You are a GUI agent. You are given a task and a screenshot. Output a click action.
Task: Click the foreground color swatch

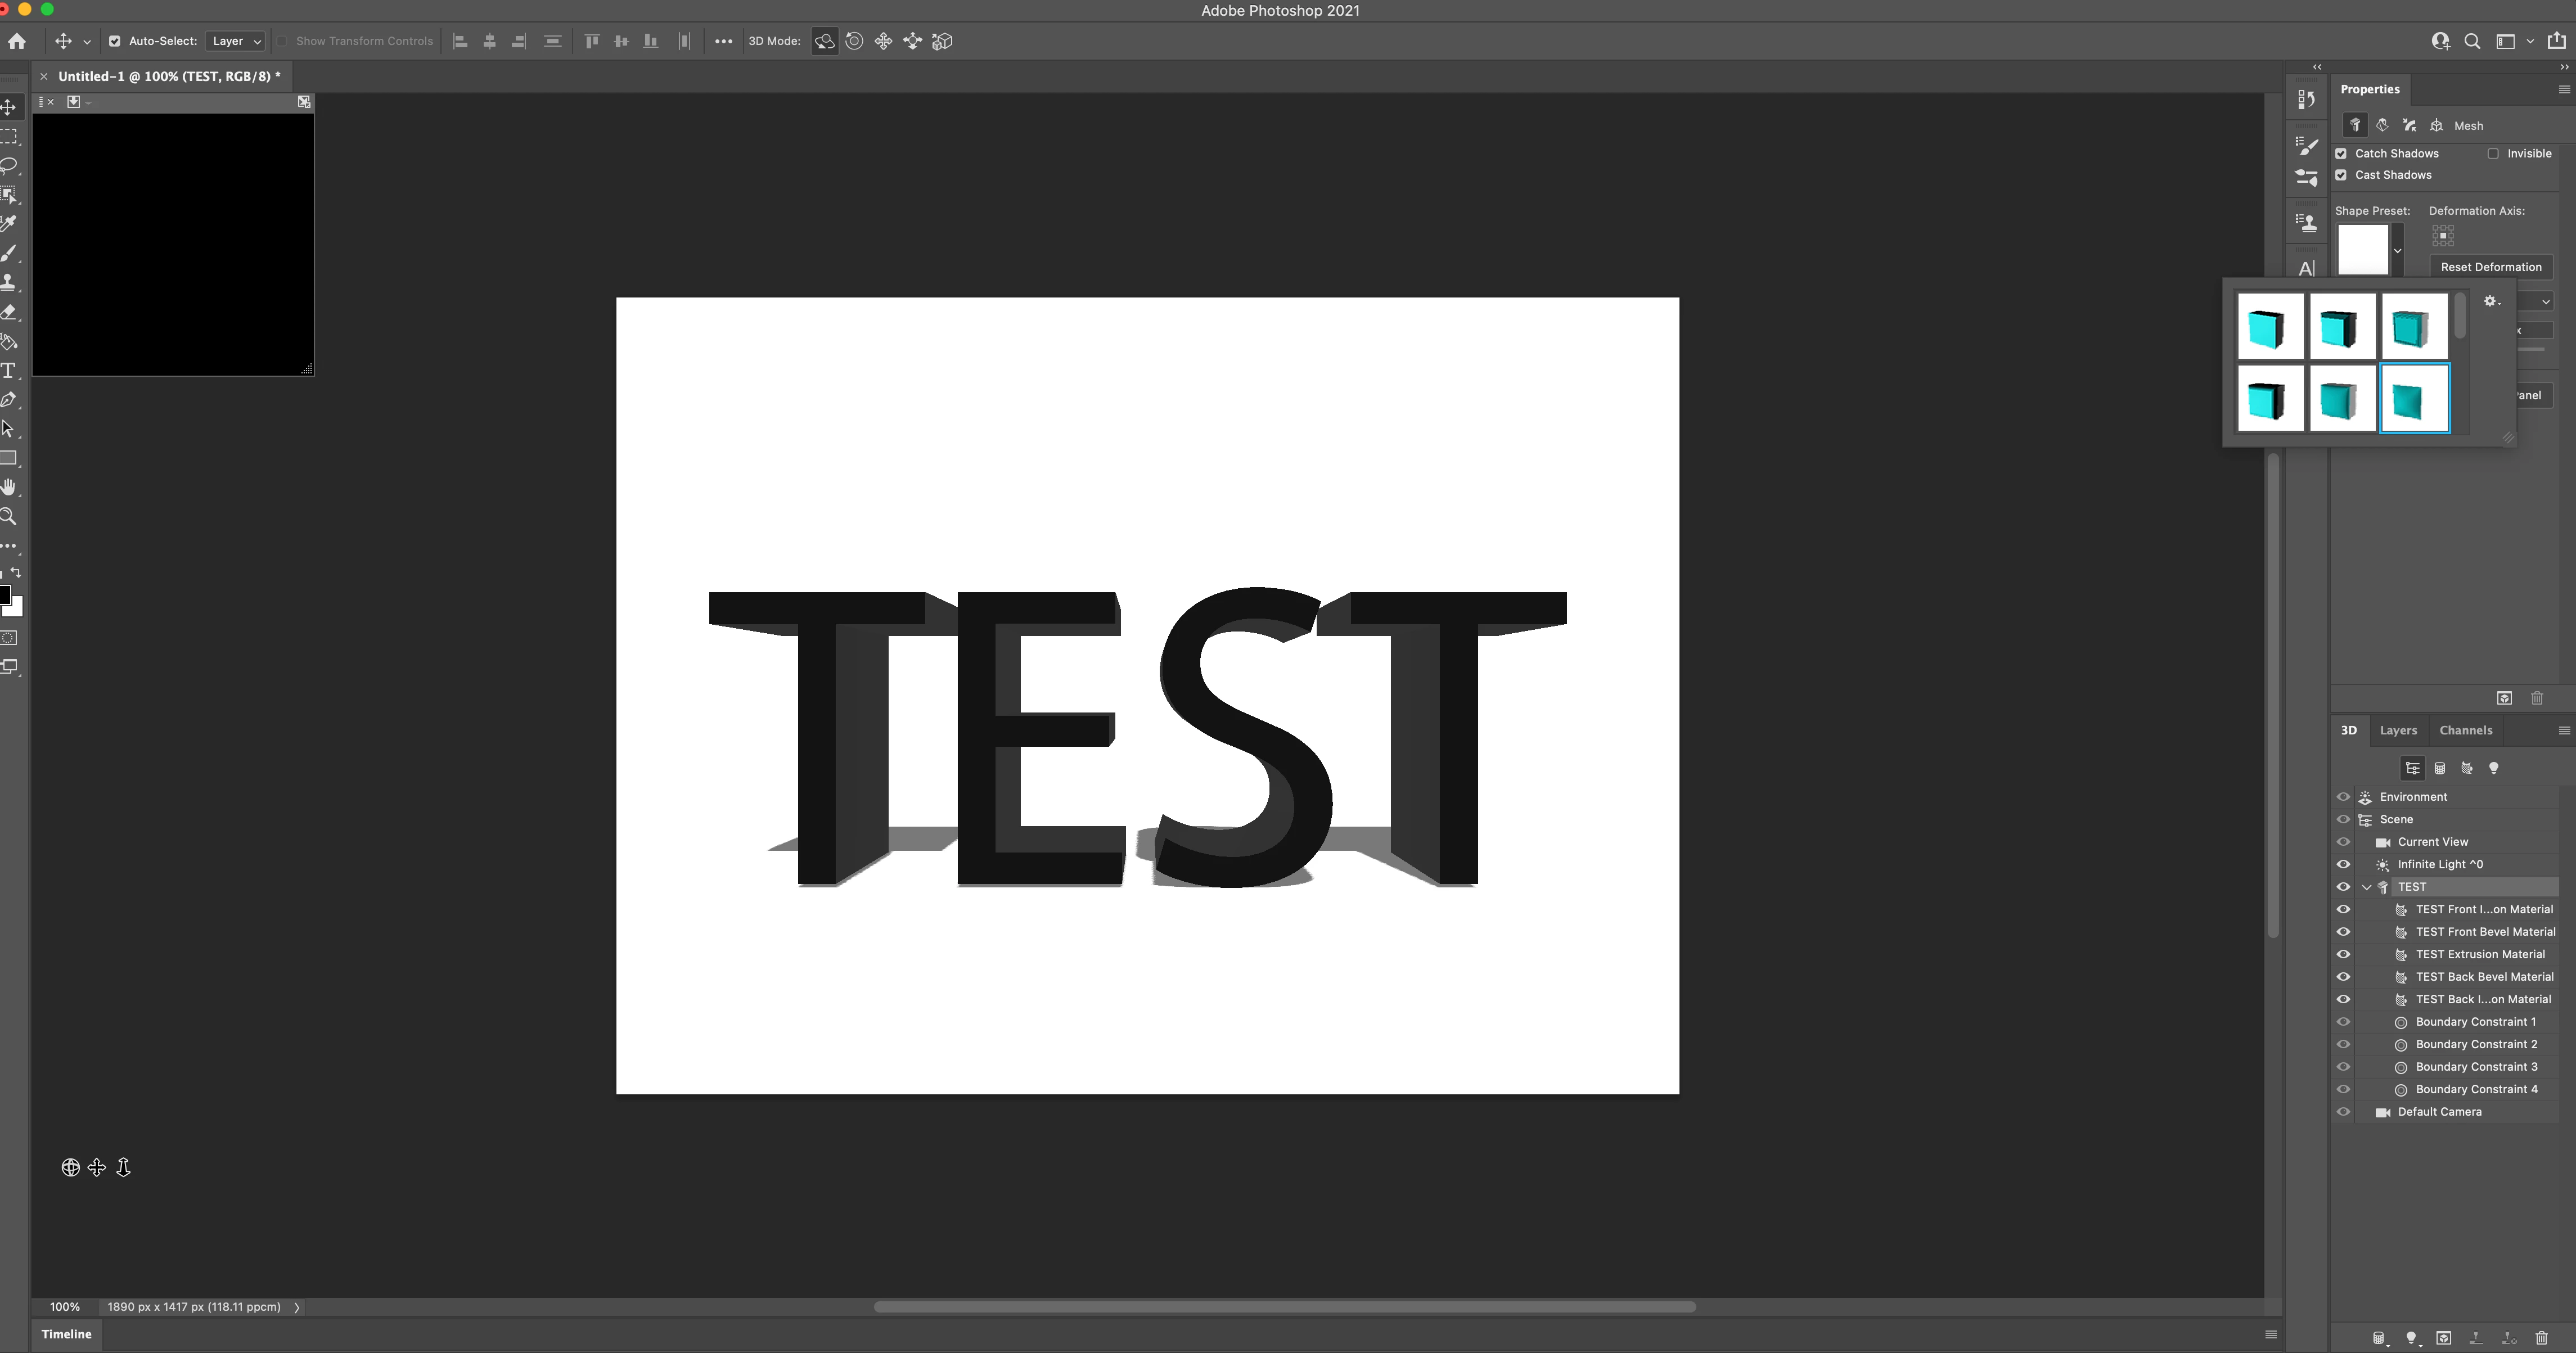point(4,596)
